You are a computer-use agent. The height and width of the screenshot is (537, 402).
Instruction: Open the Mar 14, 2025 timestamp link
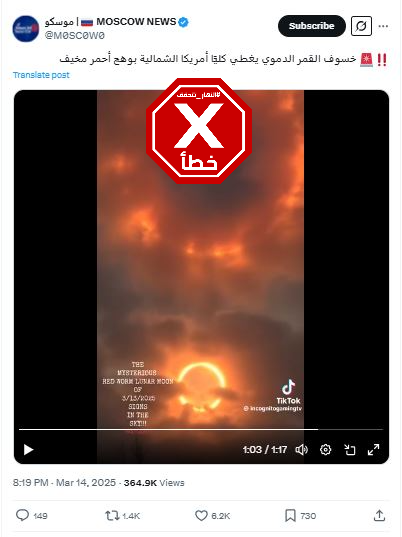pyautogui.click(x=86, y=483)
